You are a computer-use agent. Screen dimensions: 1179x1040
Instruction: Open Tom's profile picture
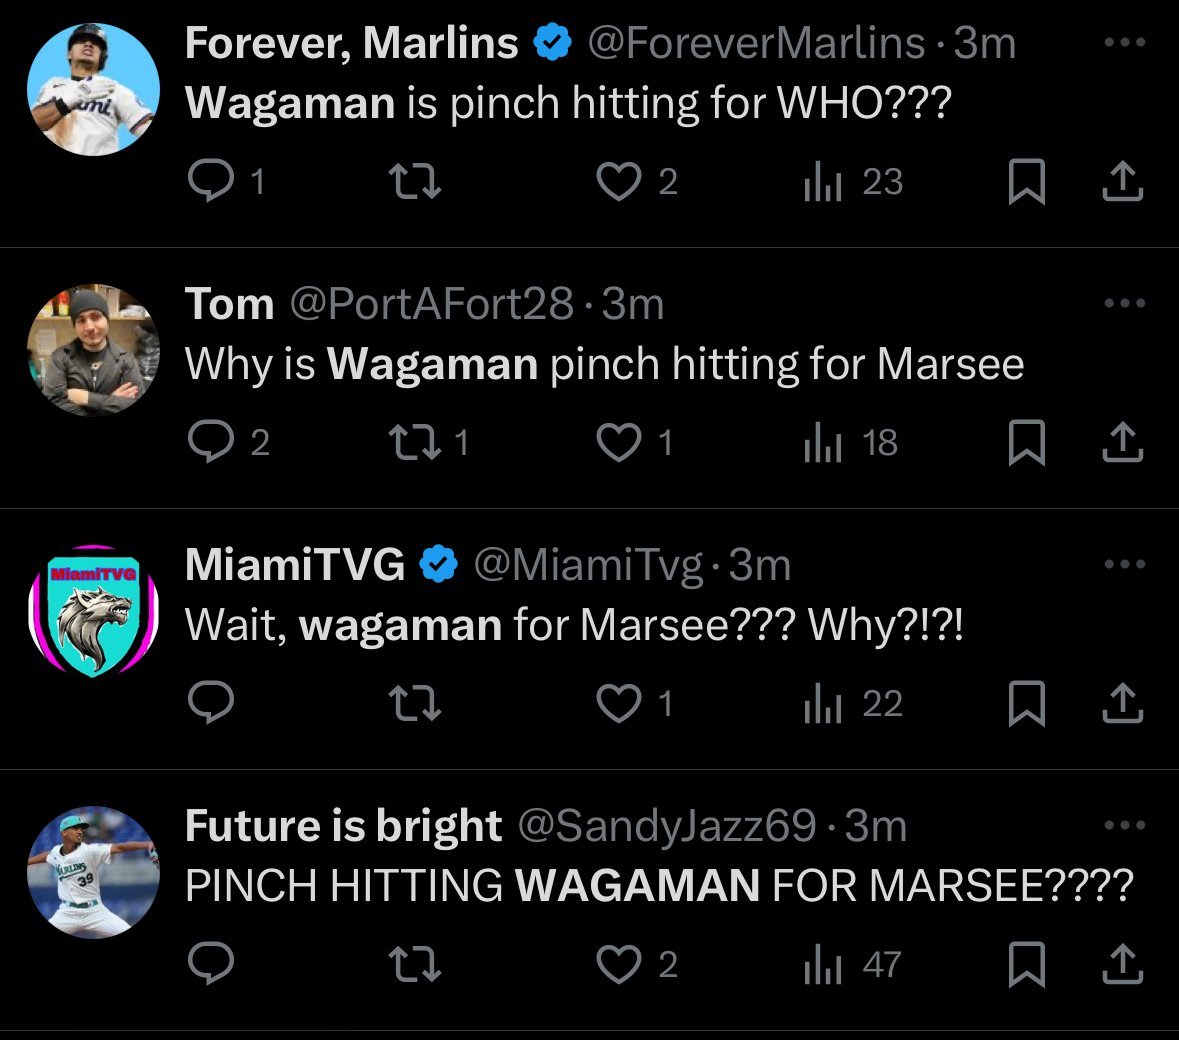(x=93, y=350)
